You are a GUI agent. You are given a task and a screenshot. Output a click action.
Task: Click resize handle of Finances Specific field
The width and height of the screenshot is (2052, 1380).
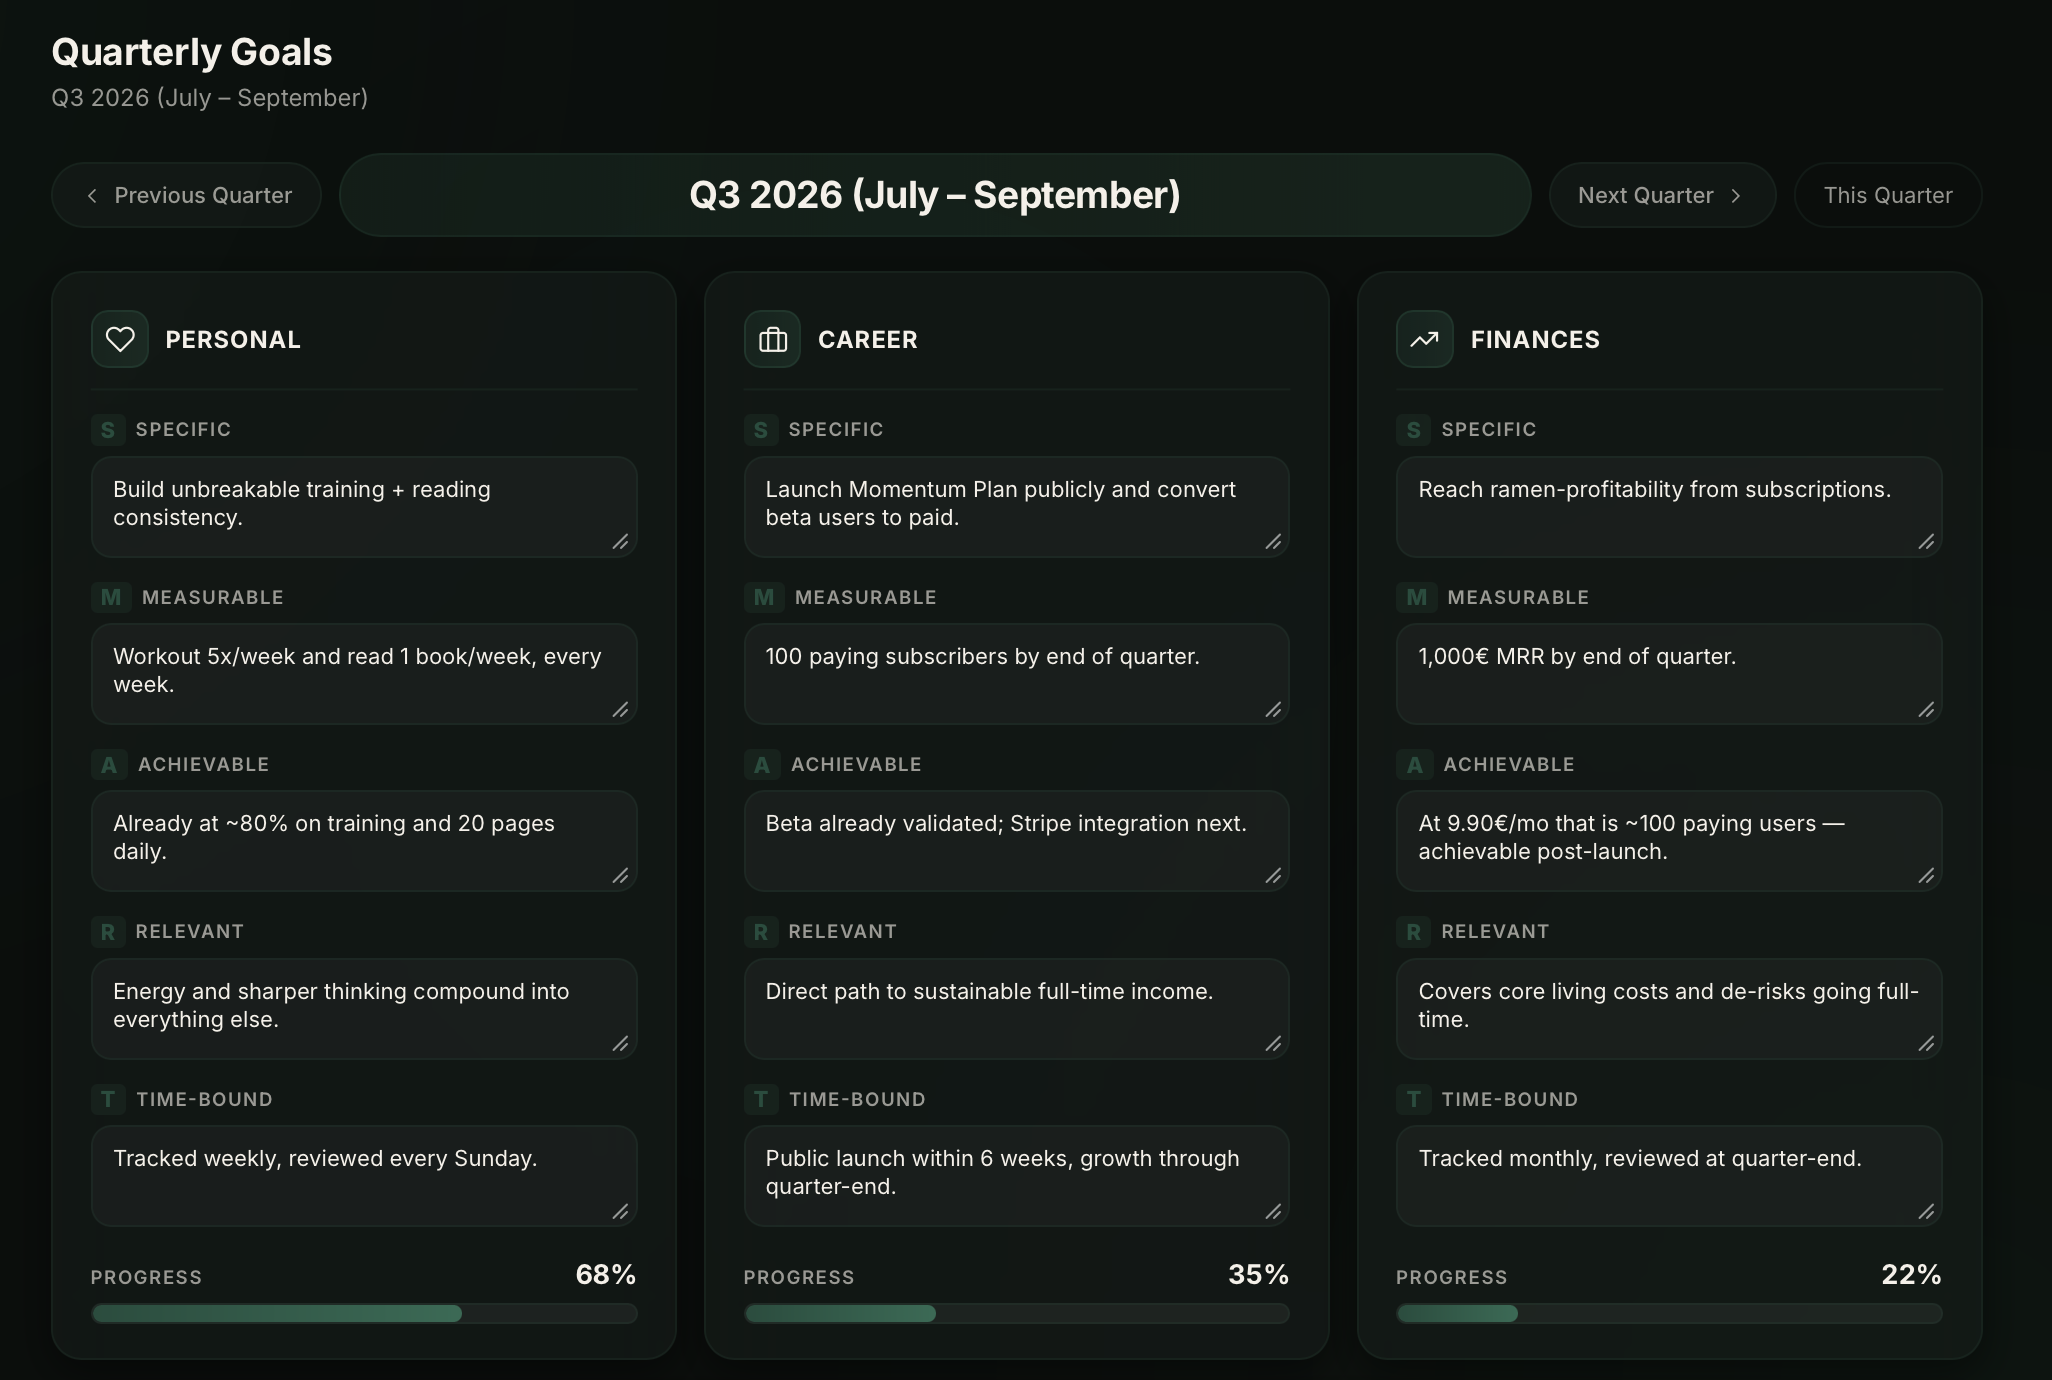[1927, 542]
